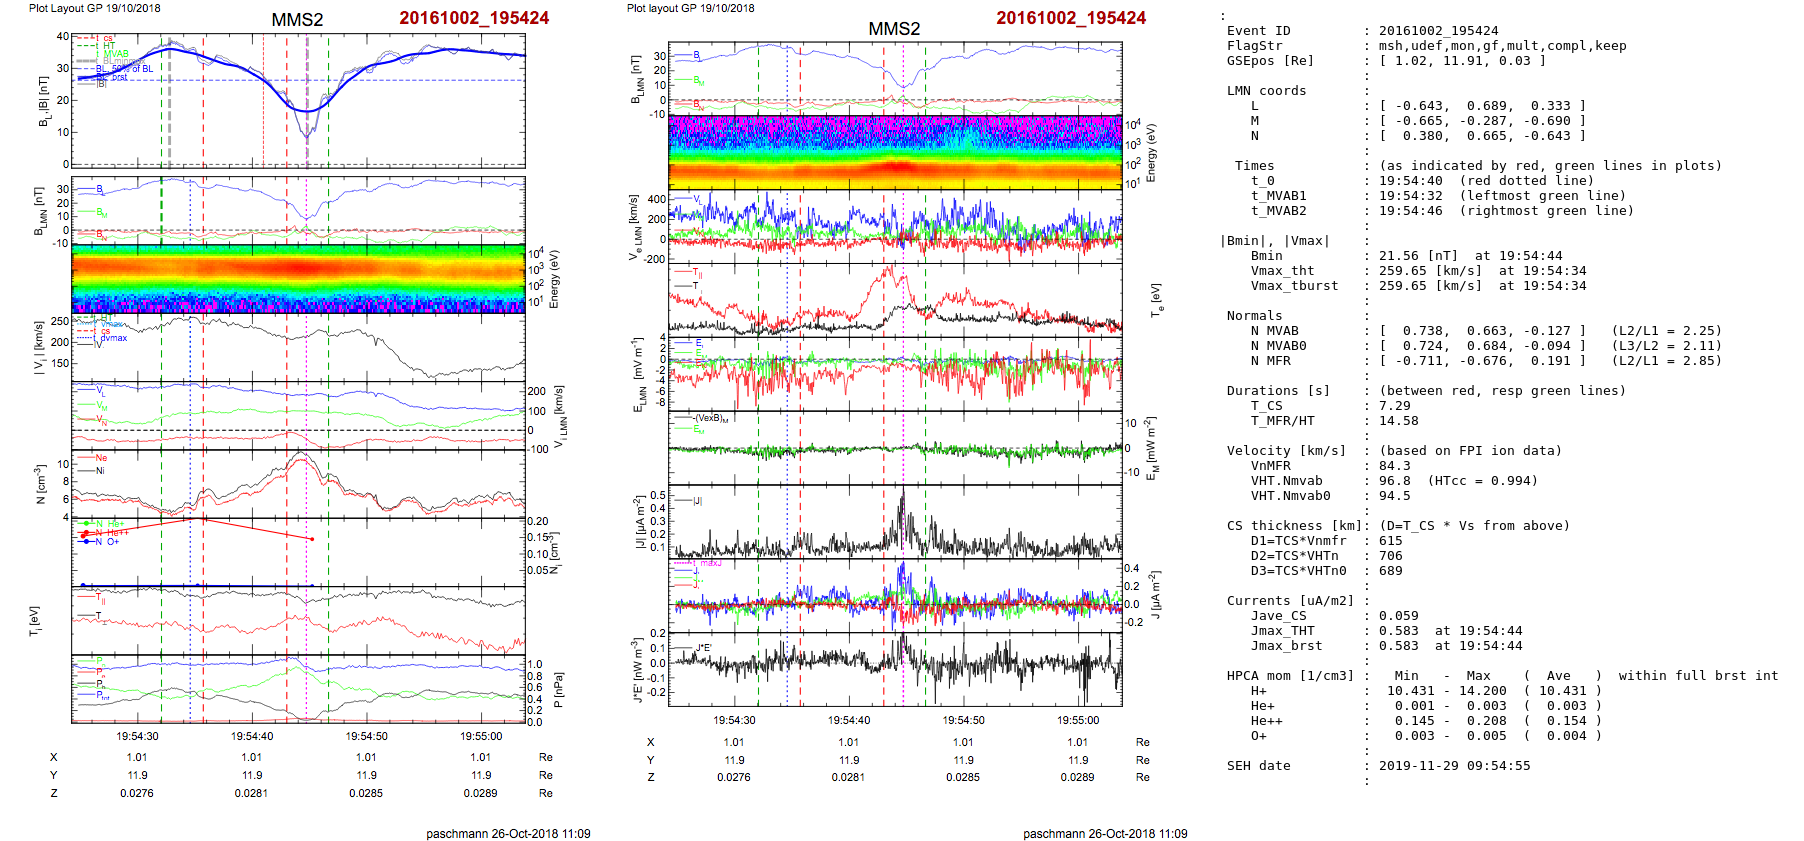Click the GSEpos [Re] coordinates row
The image size is (1804, 841).
click(1385, 61)
